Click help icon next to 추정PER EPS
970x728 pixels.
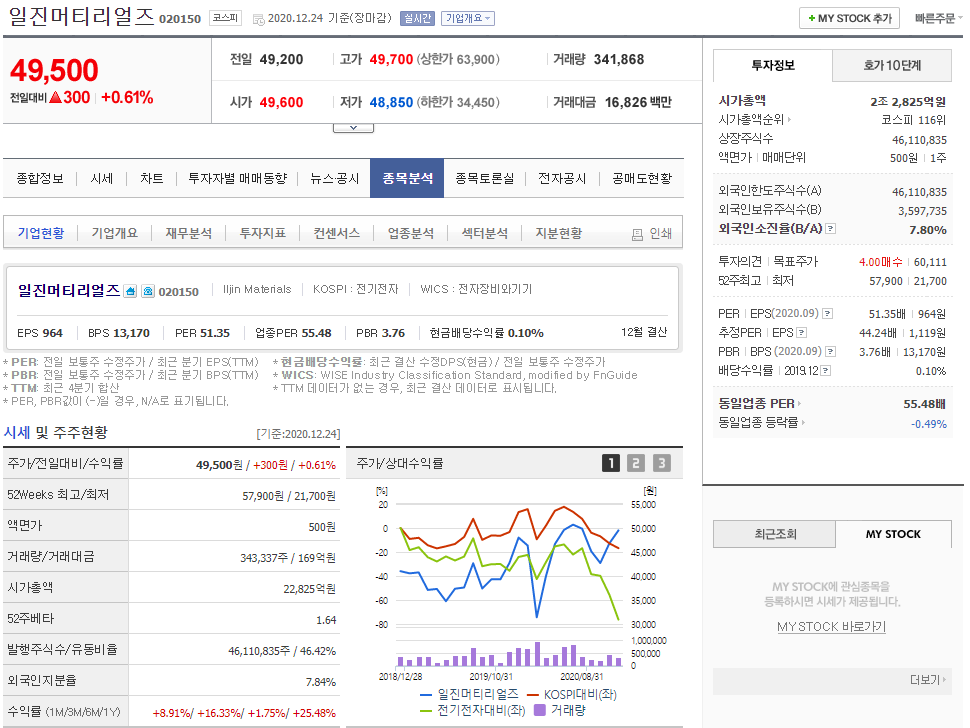click(x=802, y=333)
